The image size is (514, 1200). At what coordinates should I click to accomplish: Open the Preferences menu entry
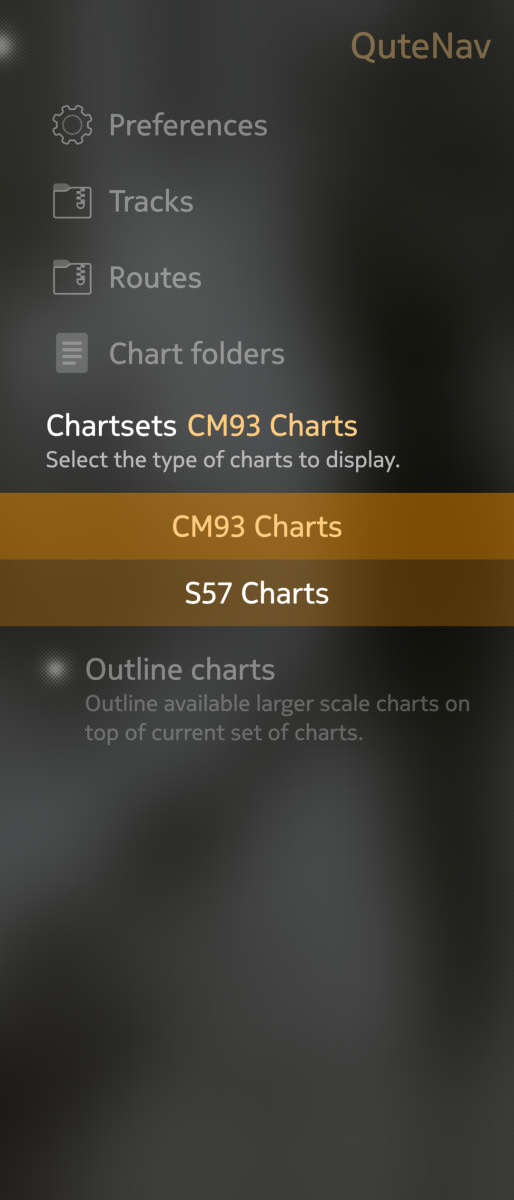pyautogui.click(x=188, y=125)
